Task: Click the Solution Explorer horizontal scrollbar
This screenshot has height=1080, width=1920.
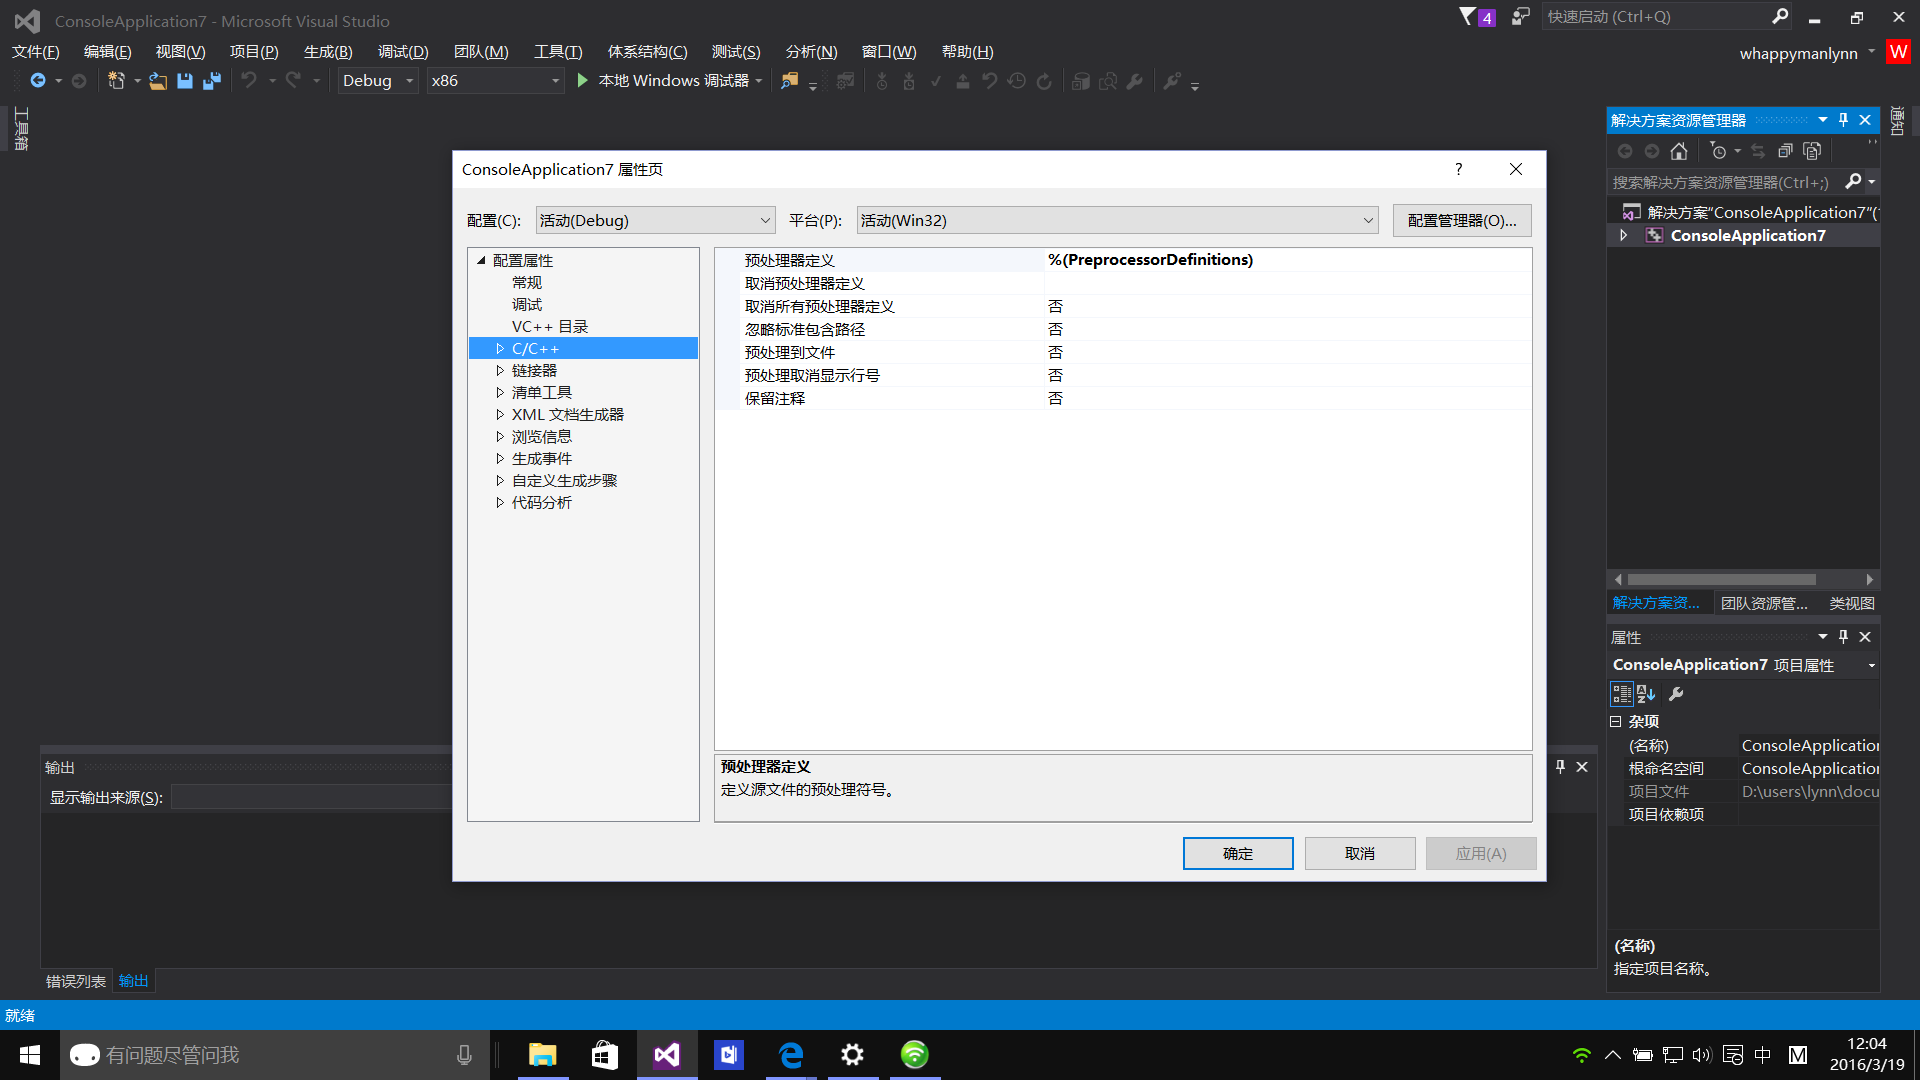Action: click(x=1722, y=580)
